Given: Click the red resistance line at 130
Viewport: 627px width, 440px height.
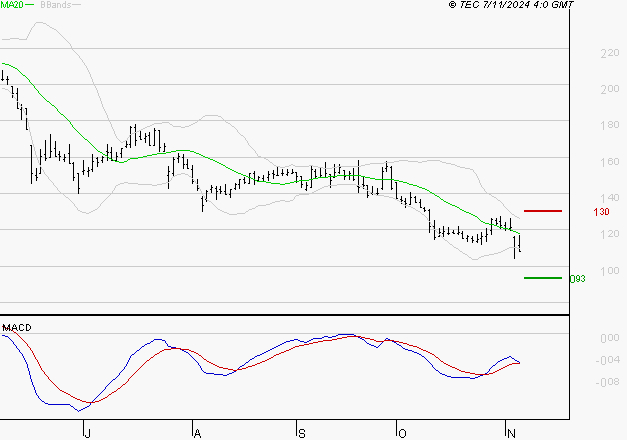Looking at the screenshot, I should click(543, 211).
